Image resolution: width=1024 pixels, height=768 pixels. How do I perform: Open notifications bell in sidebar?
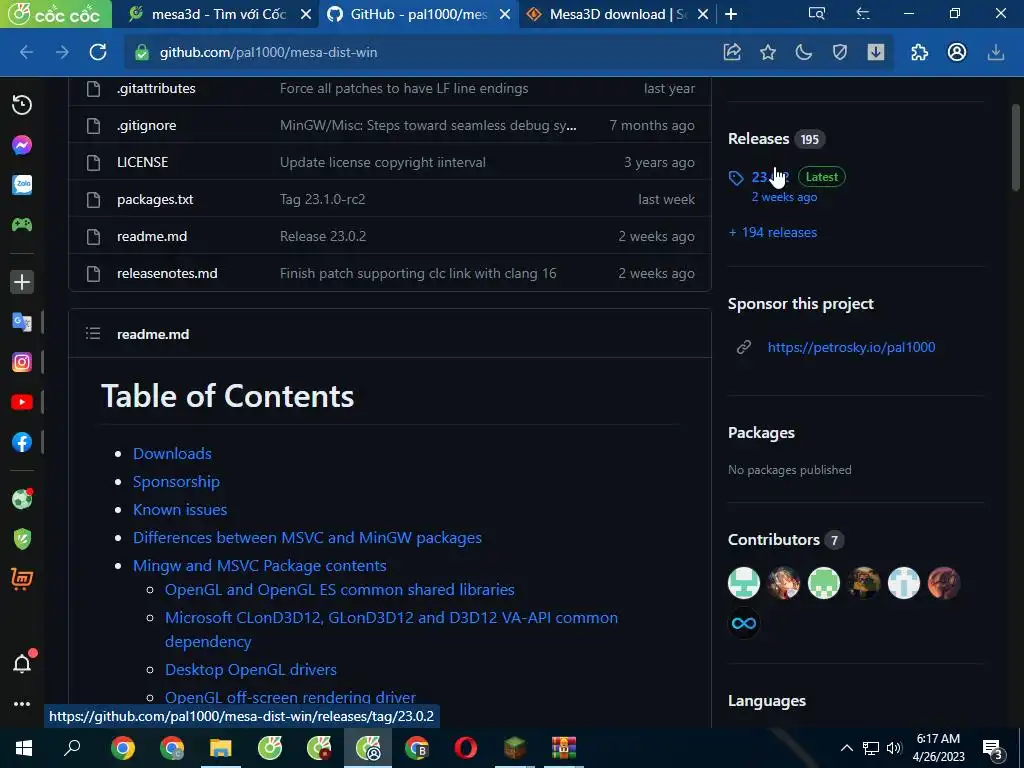[x=22, y=664]
